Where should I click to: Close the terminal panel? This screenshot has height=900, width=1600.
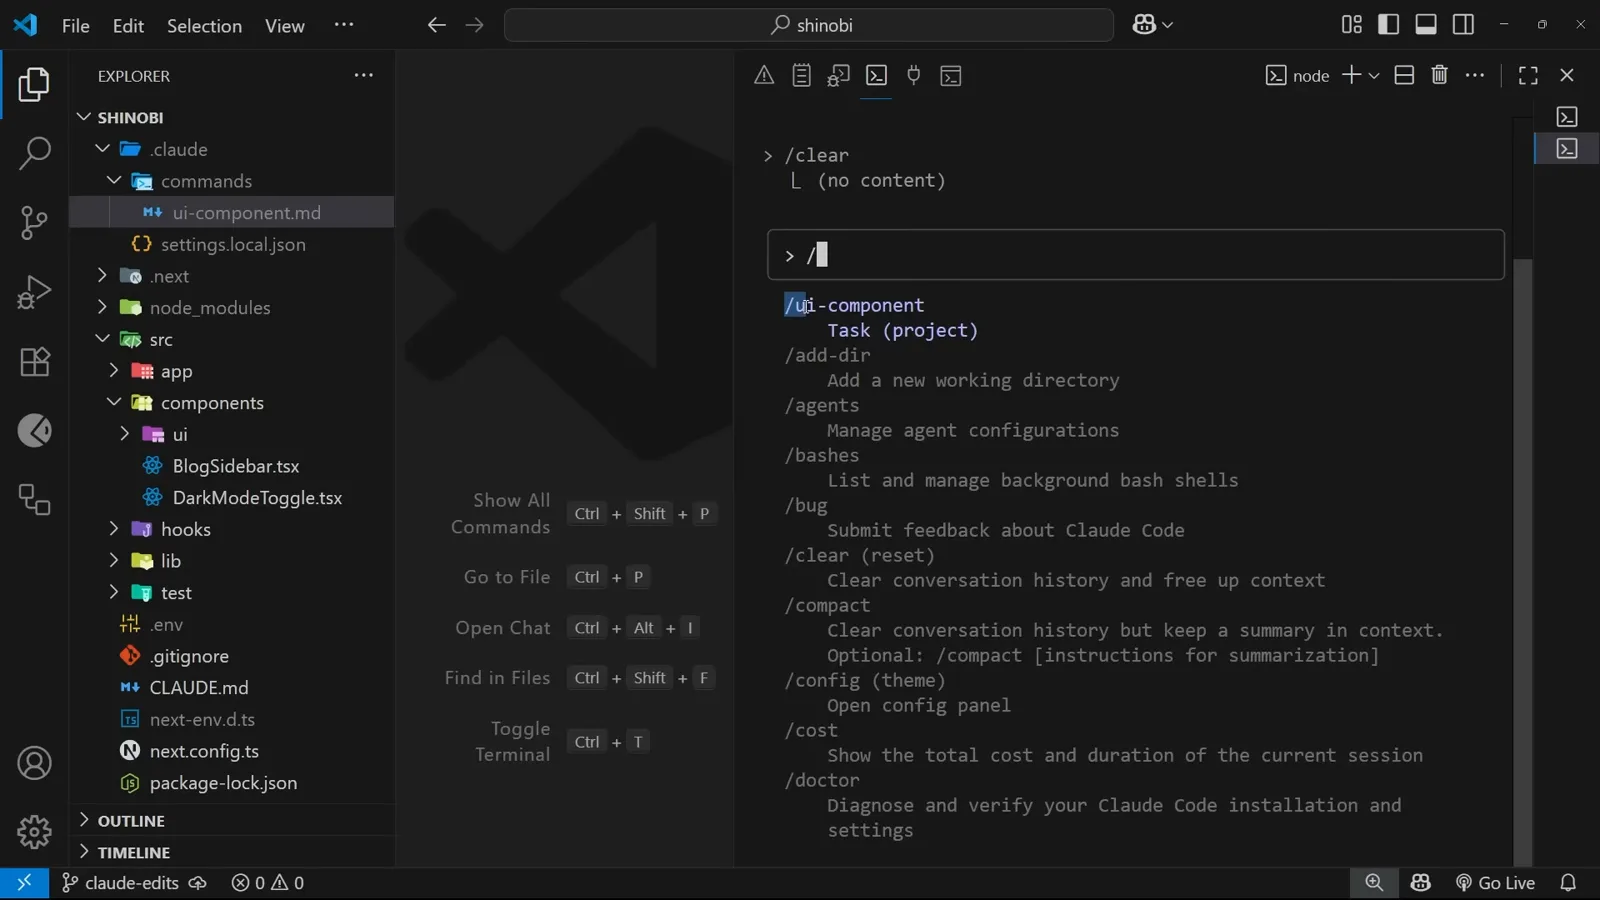(1567, 75)
